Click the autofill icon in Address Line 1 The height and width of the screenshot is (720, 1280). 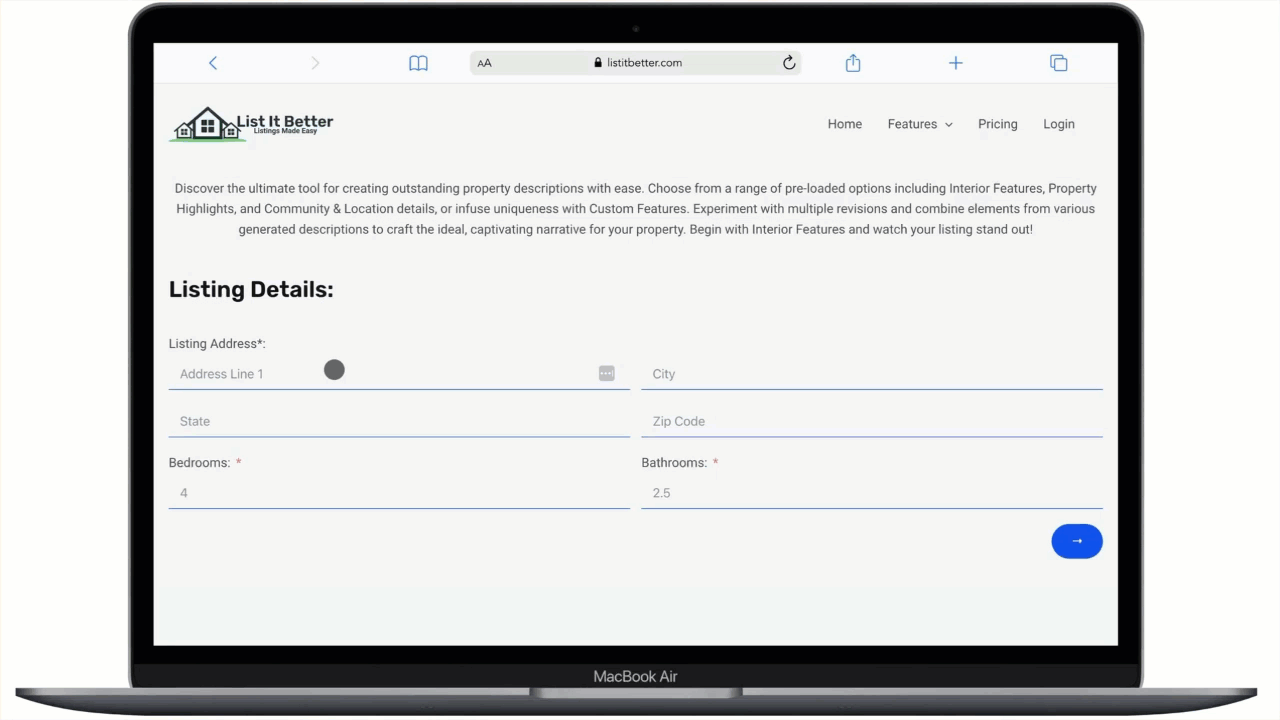(606, 373)
